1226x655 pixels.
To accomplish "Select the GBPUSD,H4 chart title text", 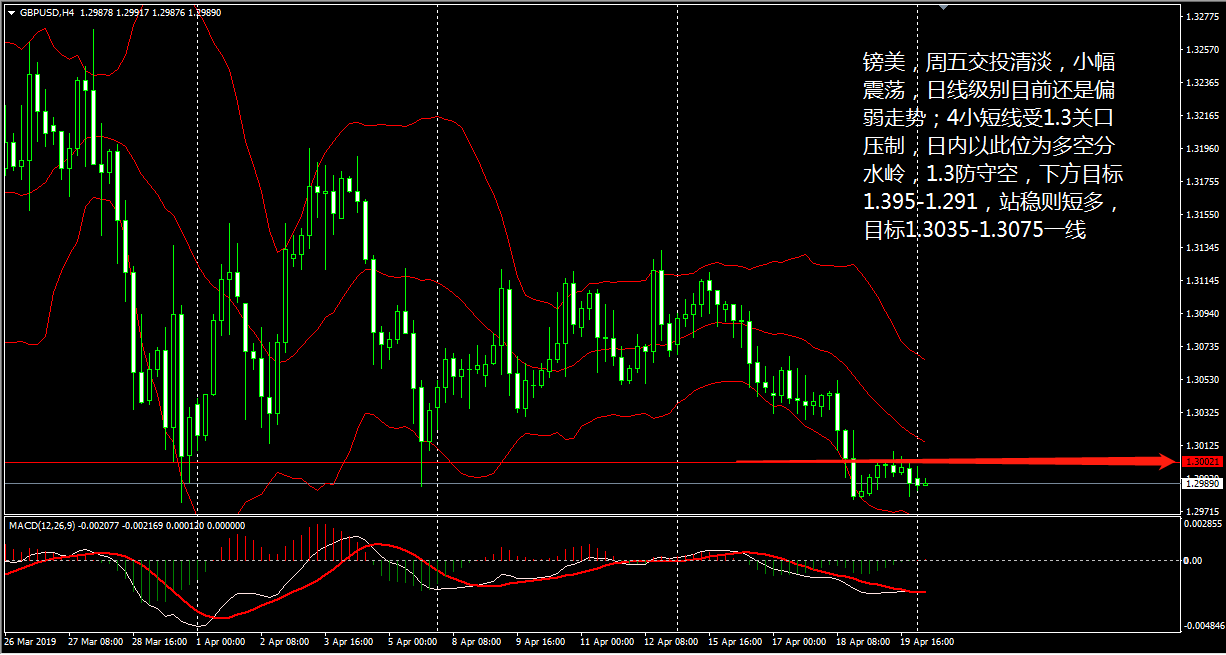I will [x=46, y=13].
